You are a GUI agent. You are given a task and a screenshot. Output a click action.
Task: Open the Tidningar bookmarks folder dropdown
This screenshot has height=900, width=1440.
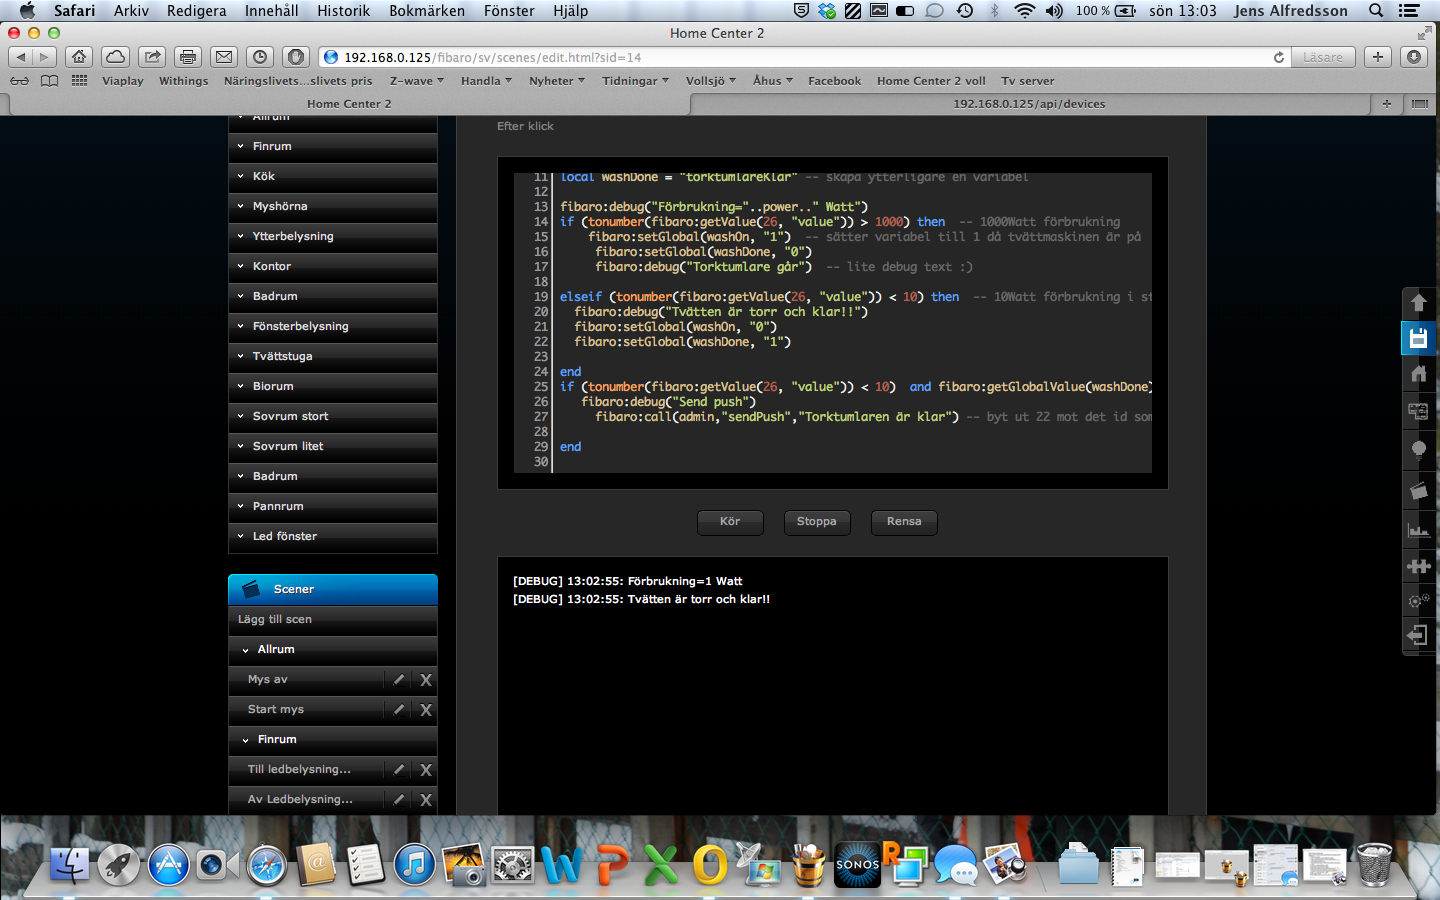tap(635, 81)
